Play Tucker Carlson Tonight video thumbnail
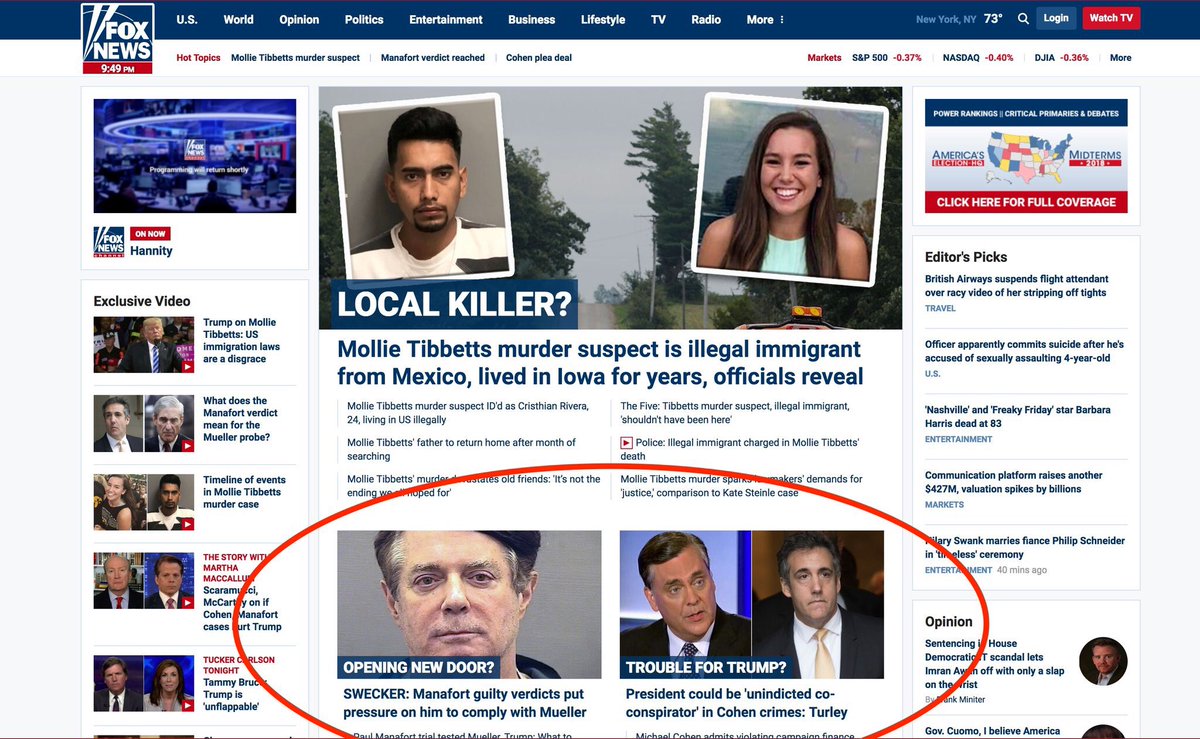1200x739 pixels. pos(144,684)
